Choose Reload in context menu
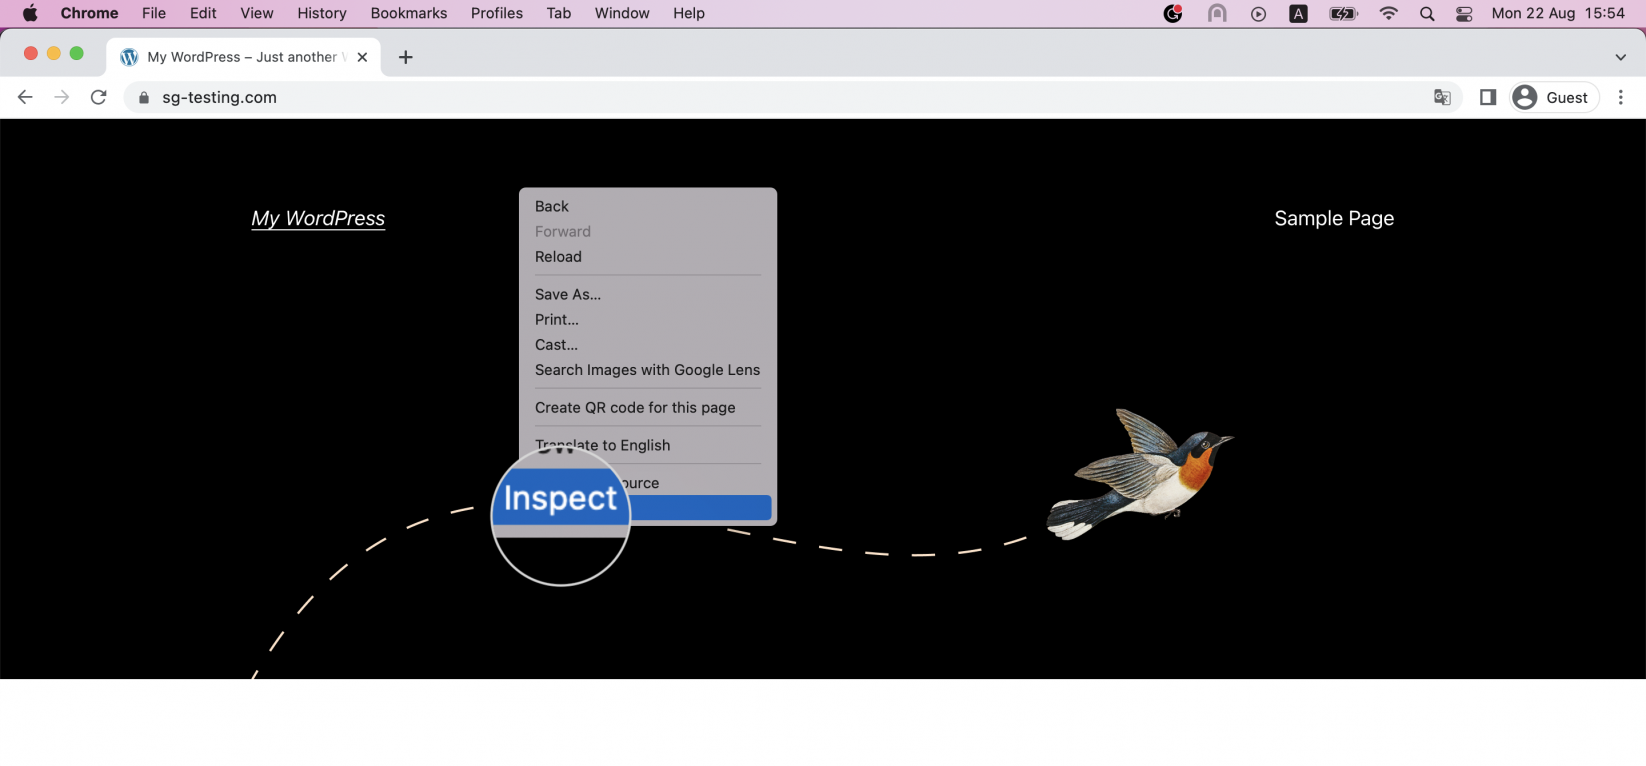 pyautogui.click(x=648, y=257)
